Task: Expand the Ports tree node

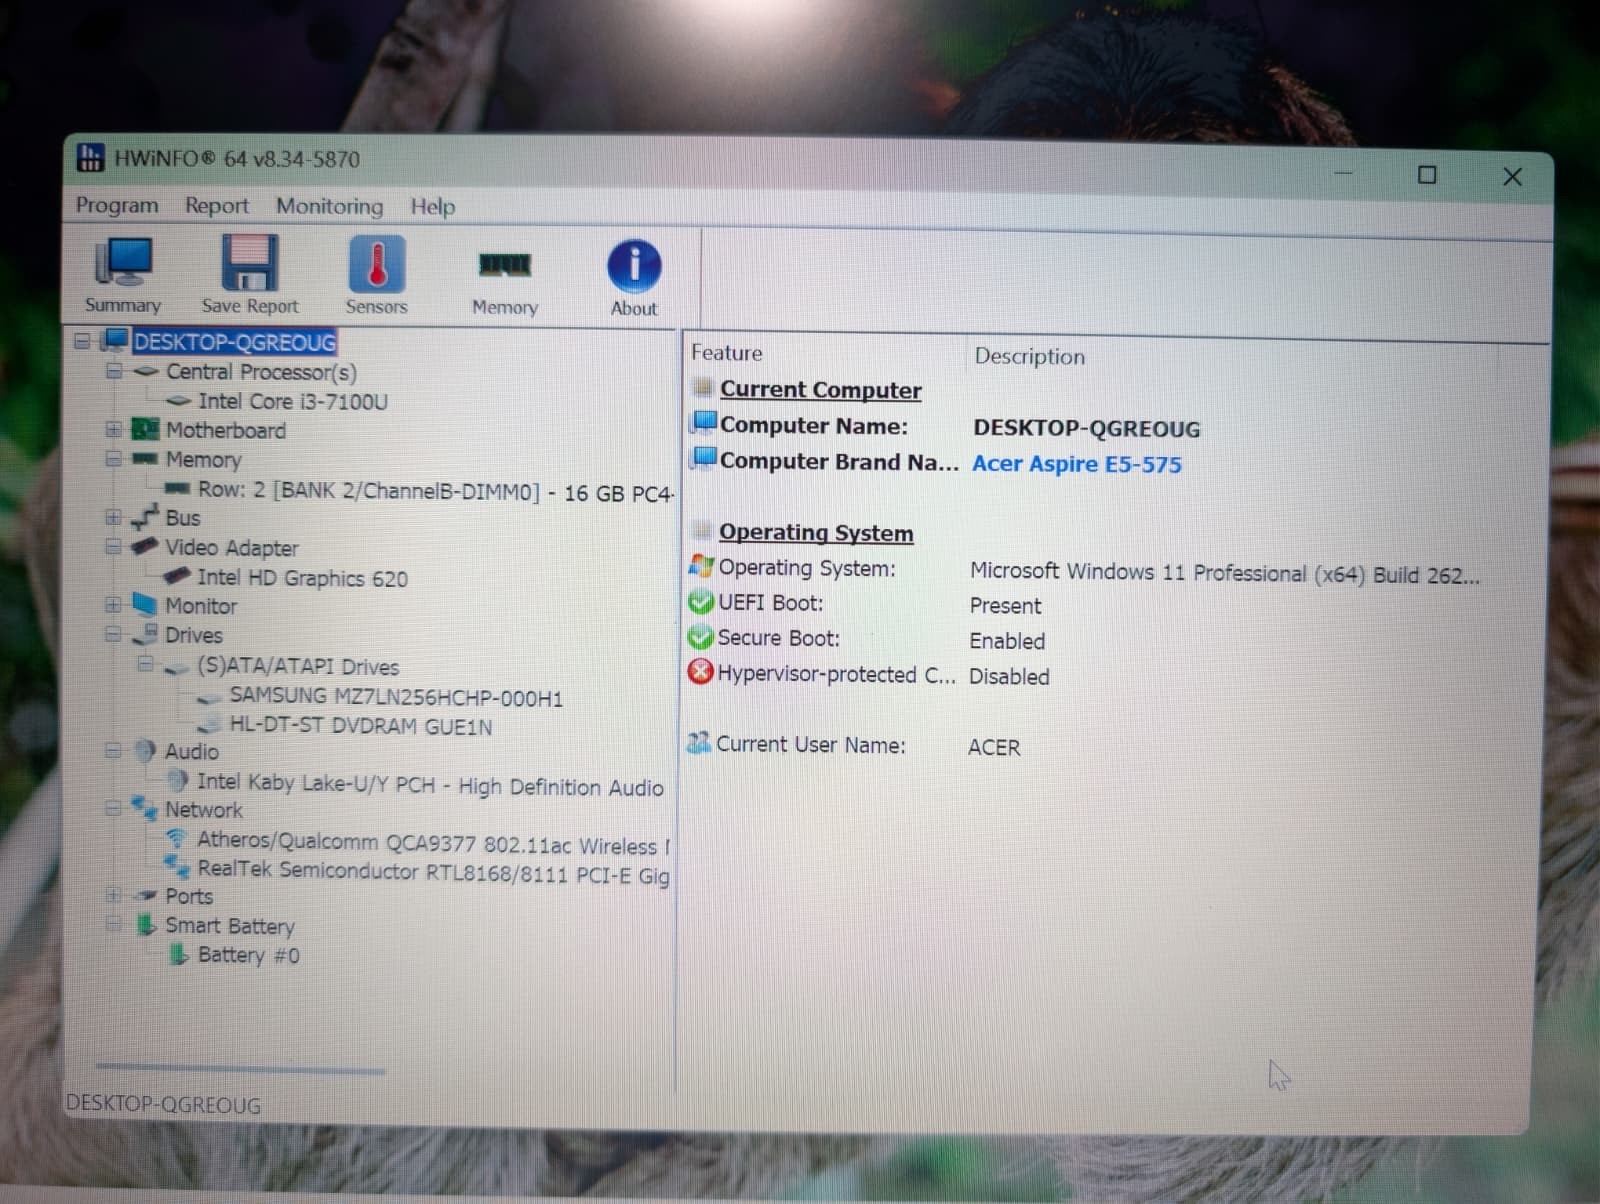Action: point(114,895)
